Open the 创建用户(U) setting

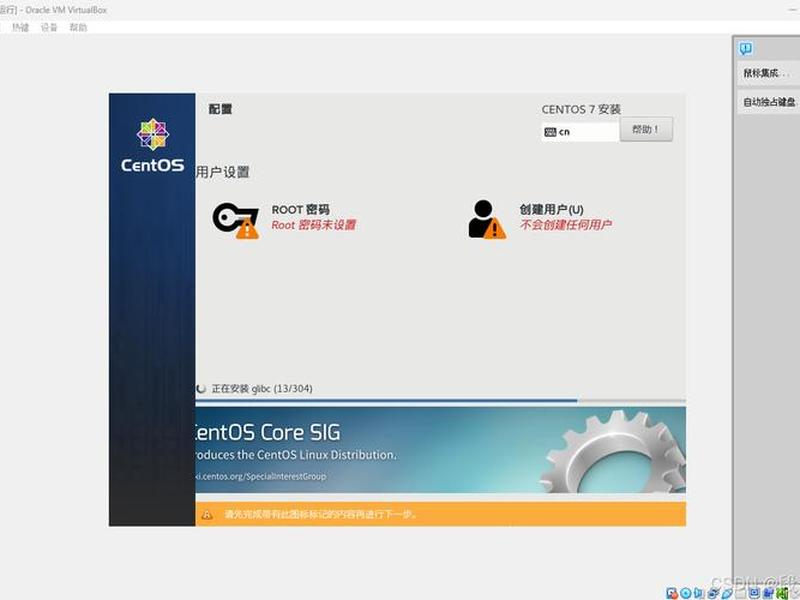540,219
